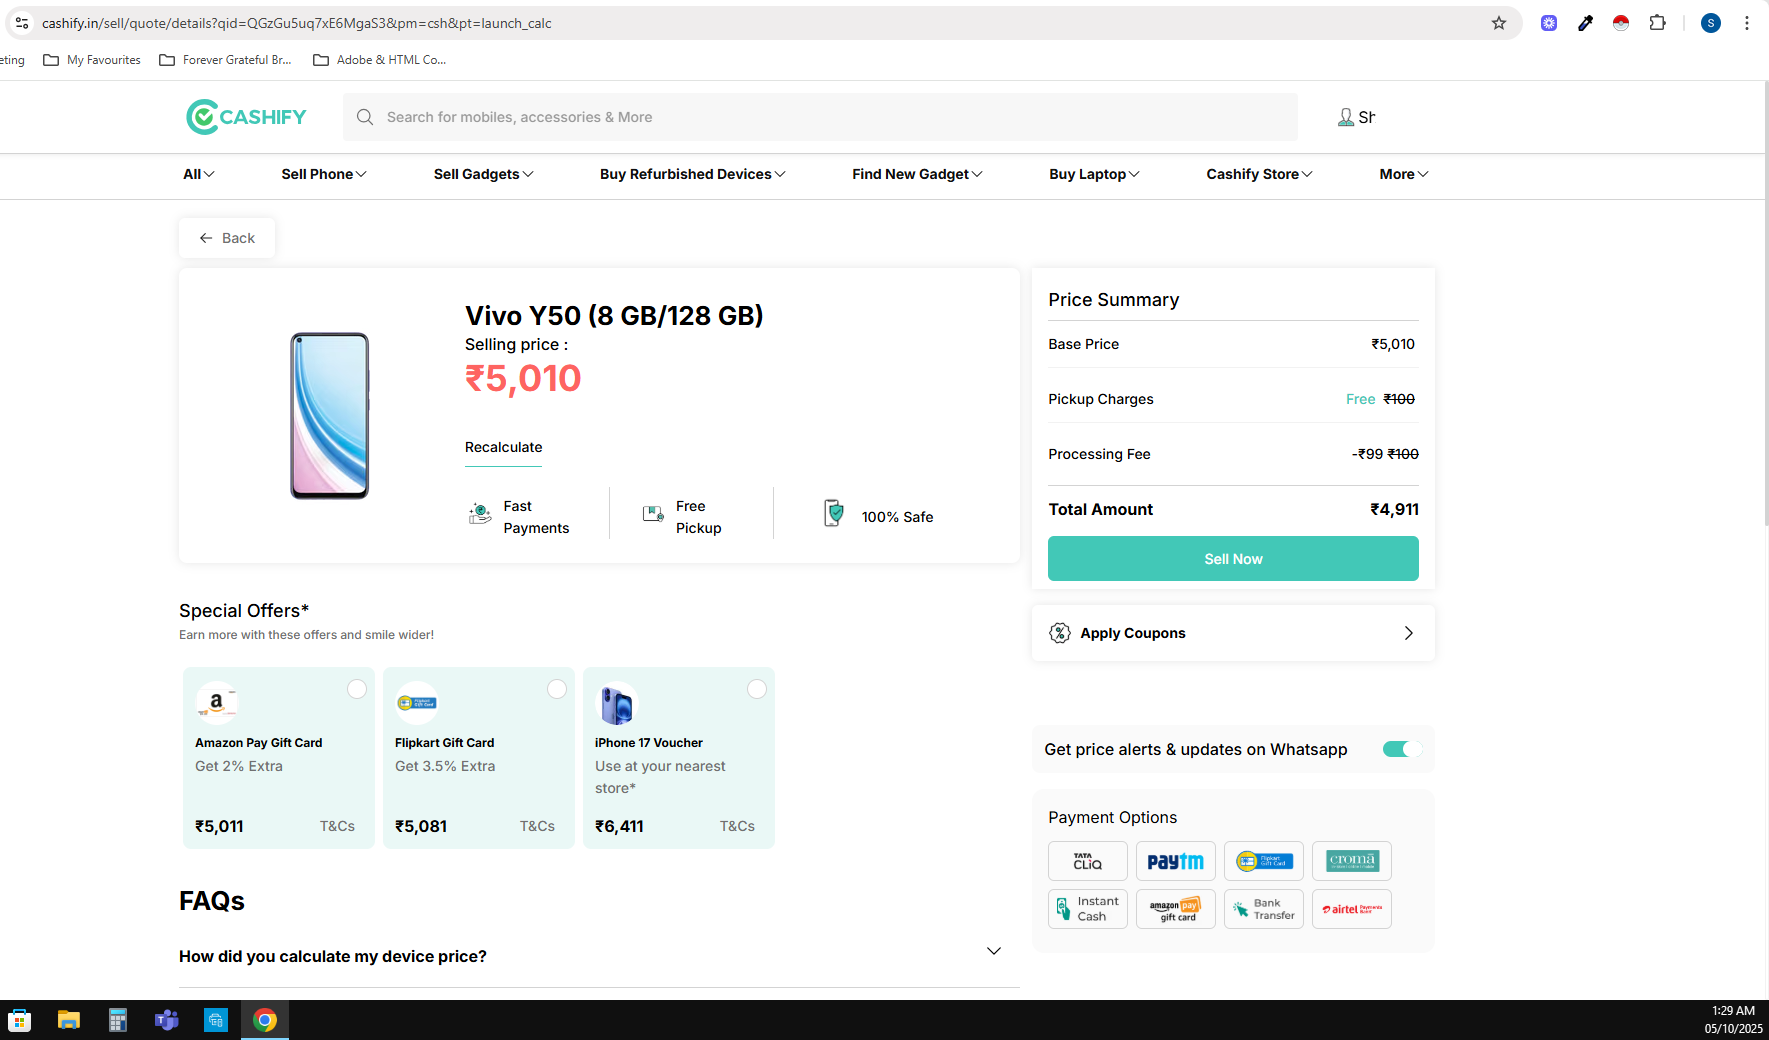The width and height of the screenshot is (1769, 1040).
Task: Open the Apply Coupons panel
Action: pos(1232,633)
